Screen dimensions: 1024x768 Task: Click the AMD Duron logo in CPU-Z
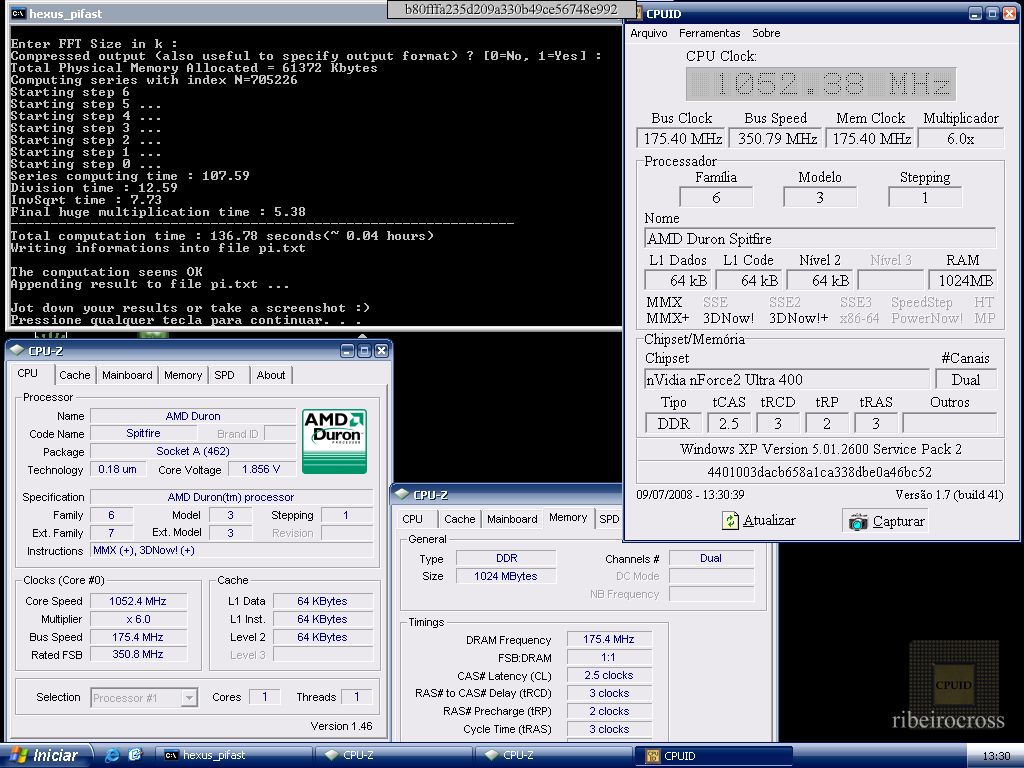click(334, 441)
